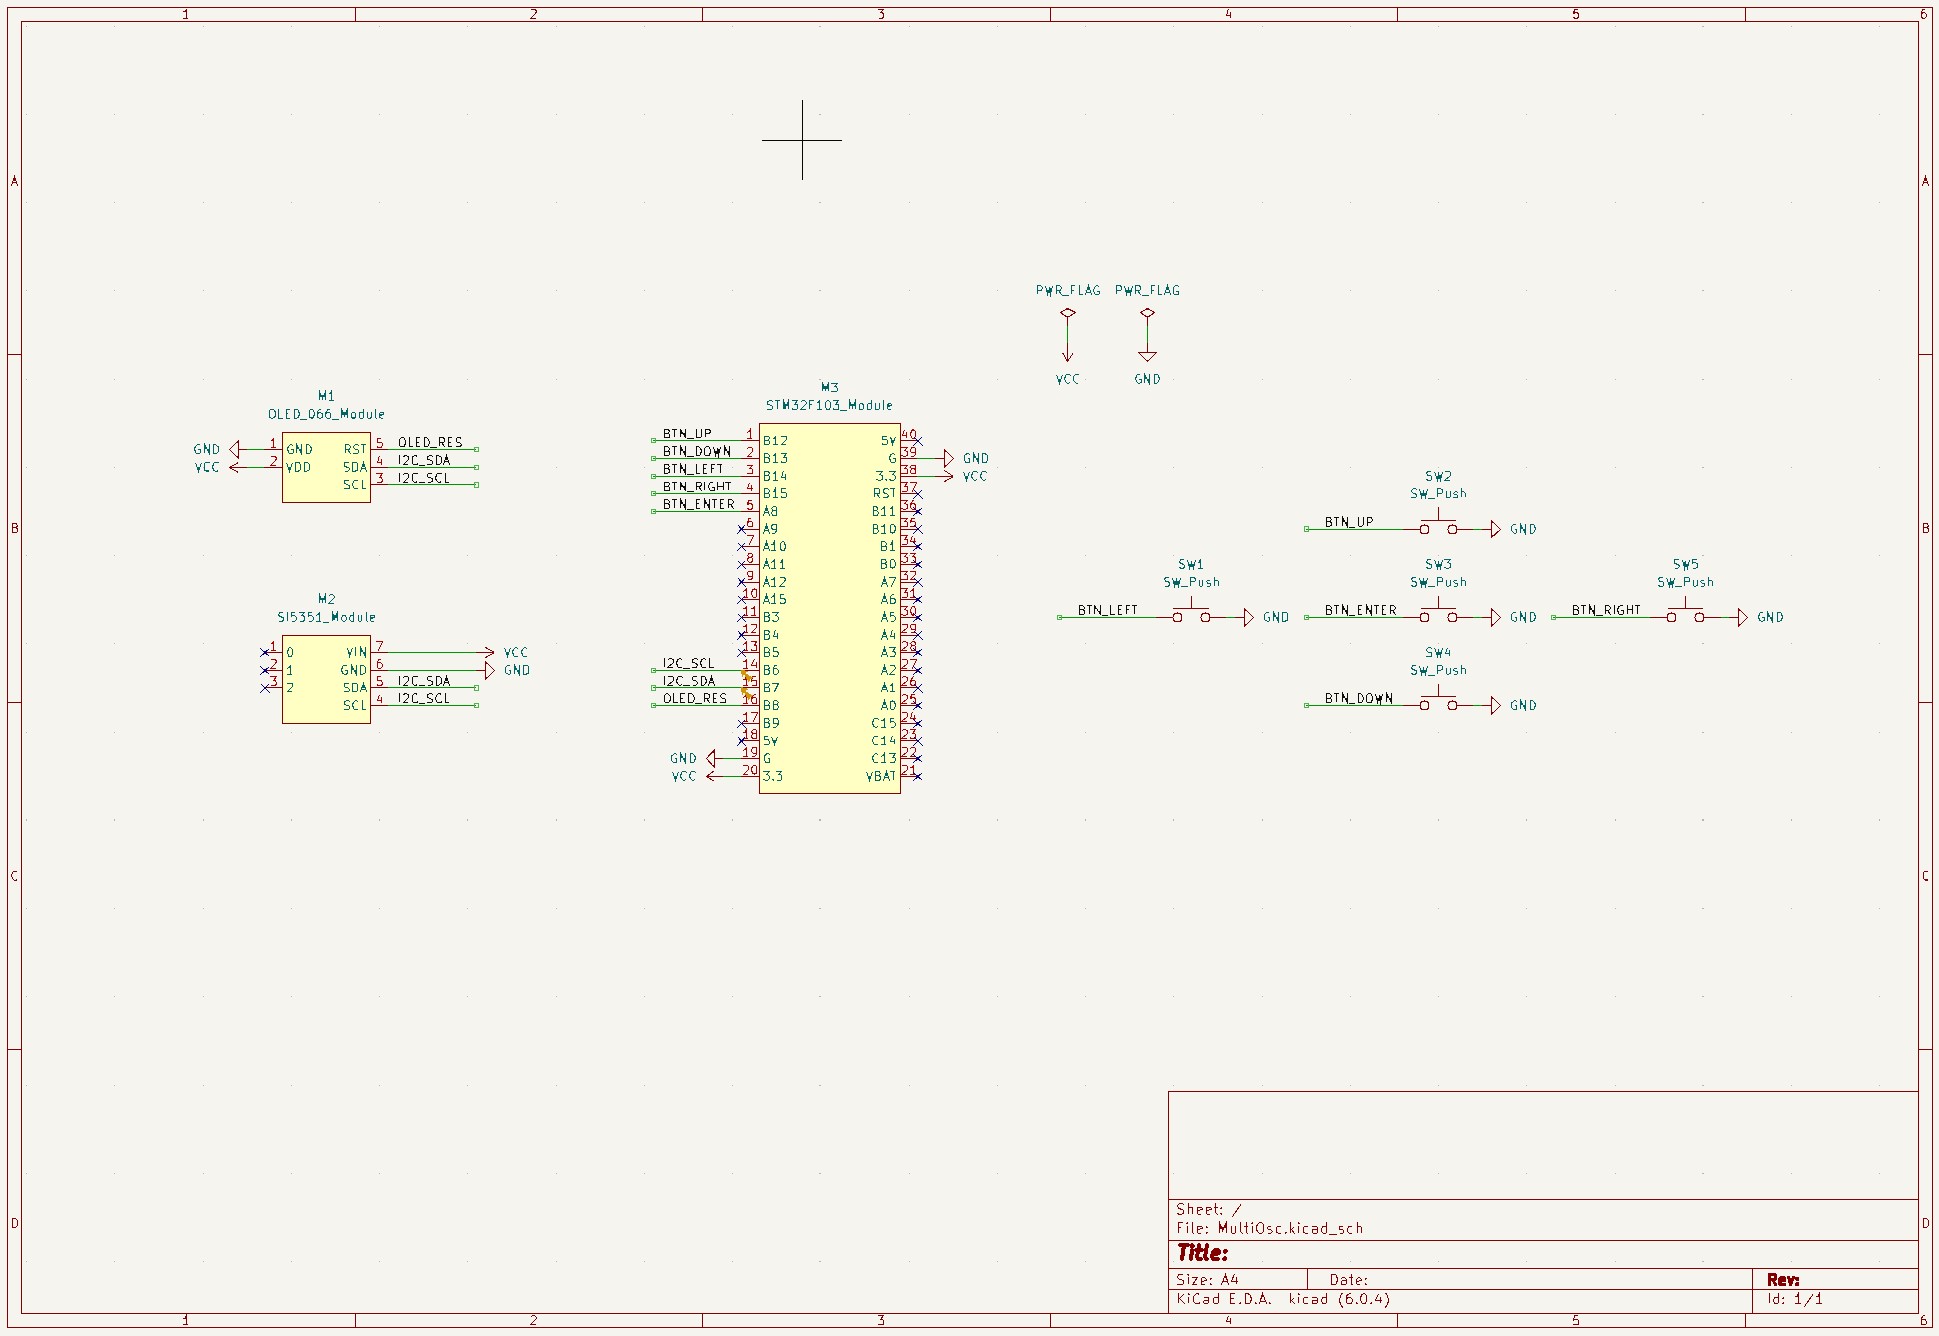
Task: Click the Date: field in title block
Action: click(x=1349, y=1279)
